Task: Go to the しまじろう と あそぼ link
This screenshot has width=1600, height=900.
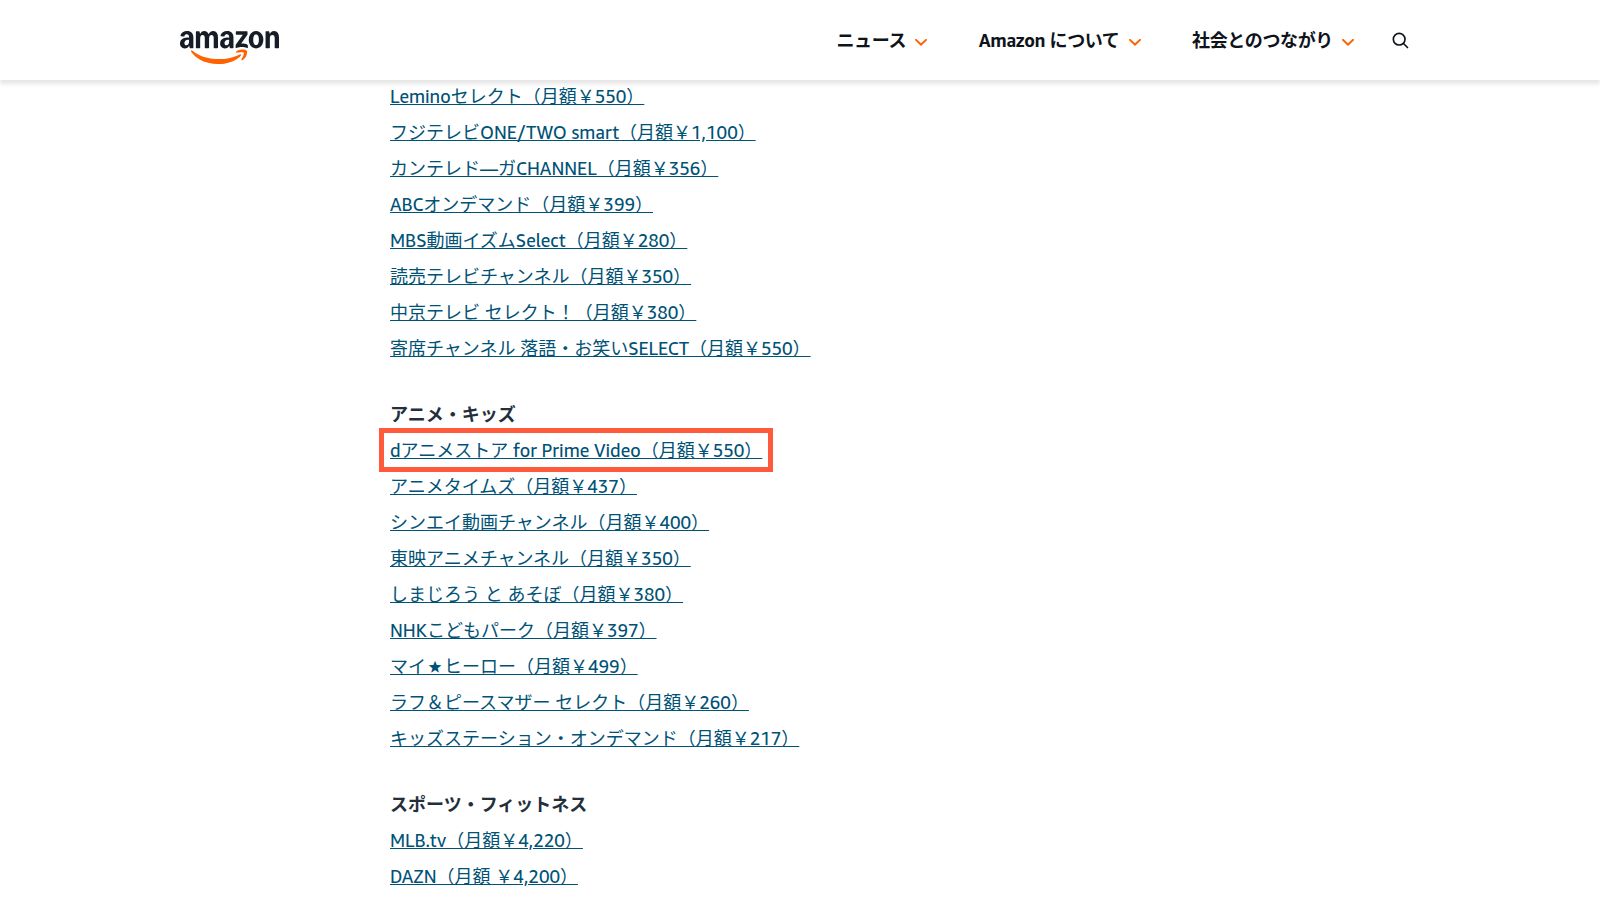Action: 536,594
